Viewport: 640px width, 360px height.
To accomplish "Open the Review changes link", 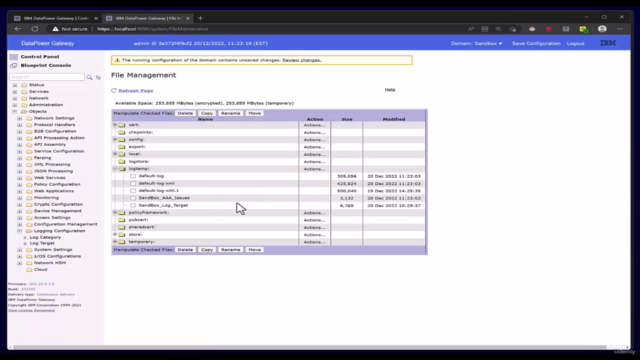I will [302, 60].
